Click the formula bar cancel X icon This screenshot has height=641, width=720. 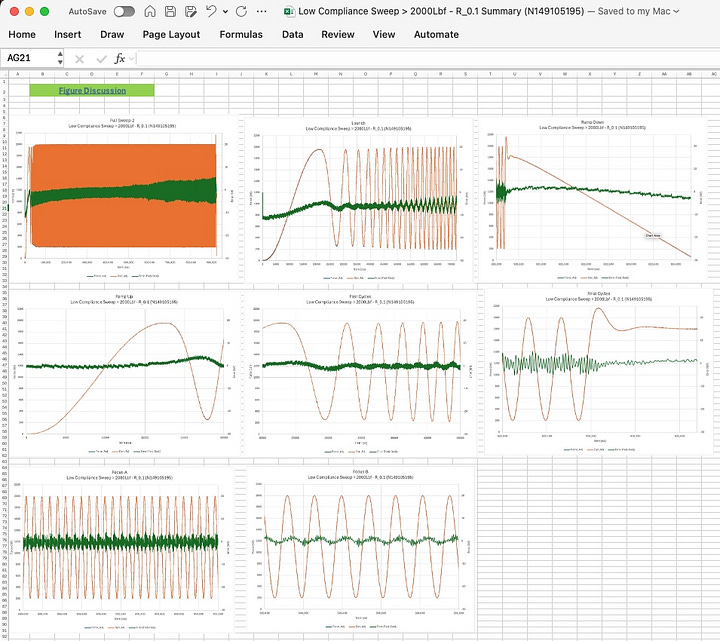coord(79,59)
